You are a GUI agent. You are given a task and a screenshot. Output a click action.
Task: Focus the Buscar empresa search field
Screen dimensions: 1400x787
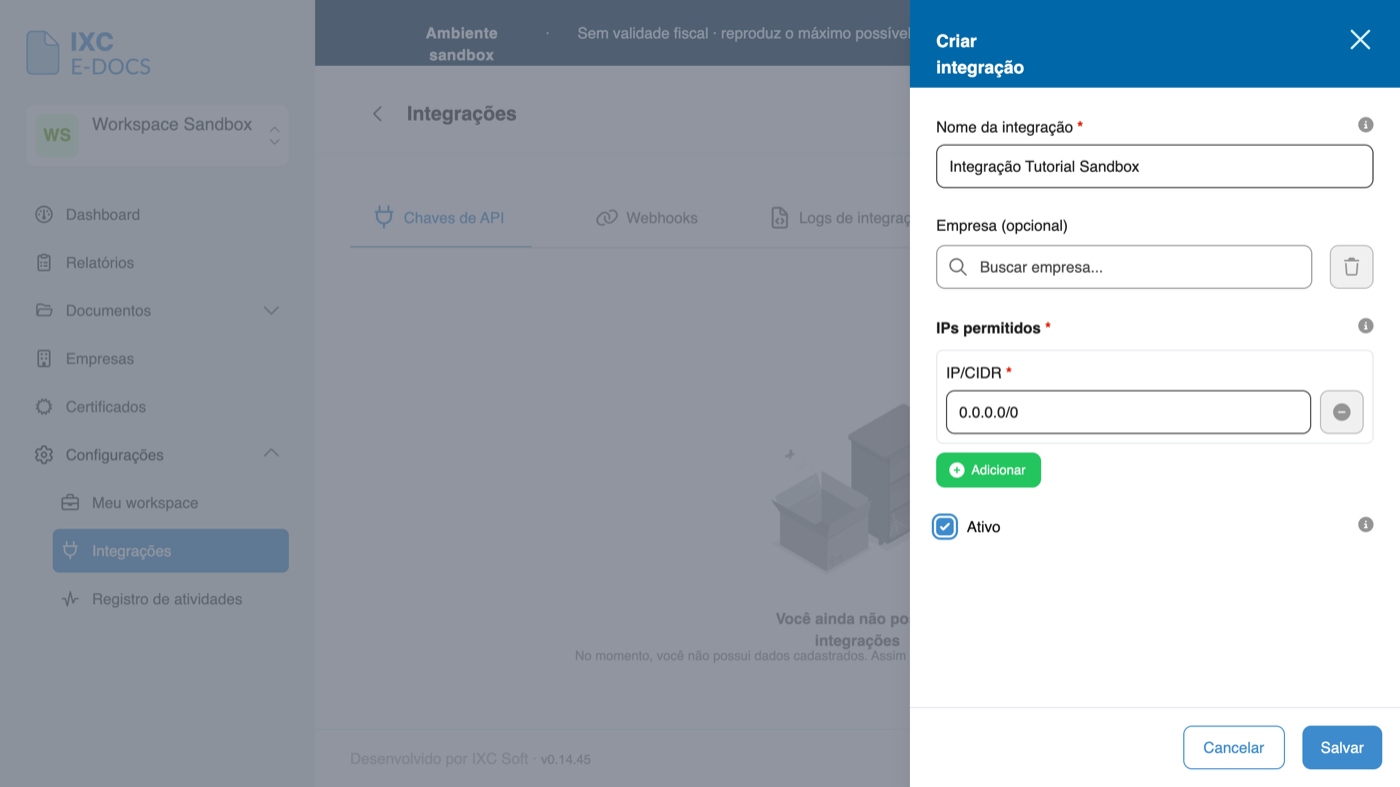1124,267
